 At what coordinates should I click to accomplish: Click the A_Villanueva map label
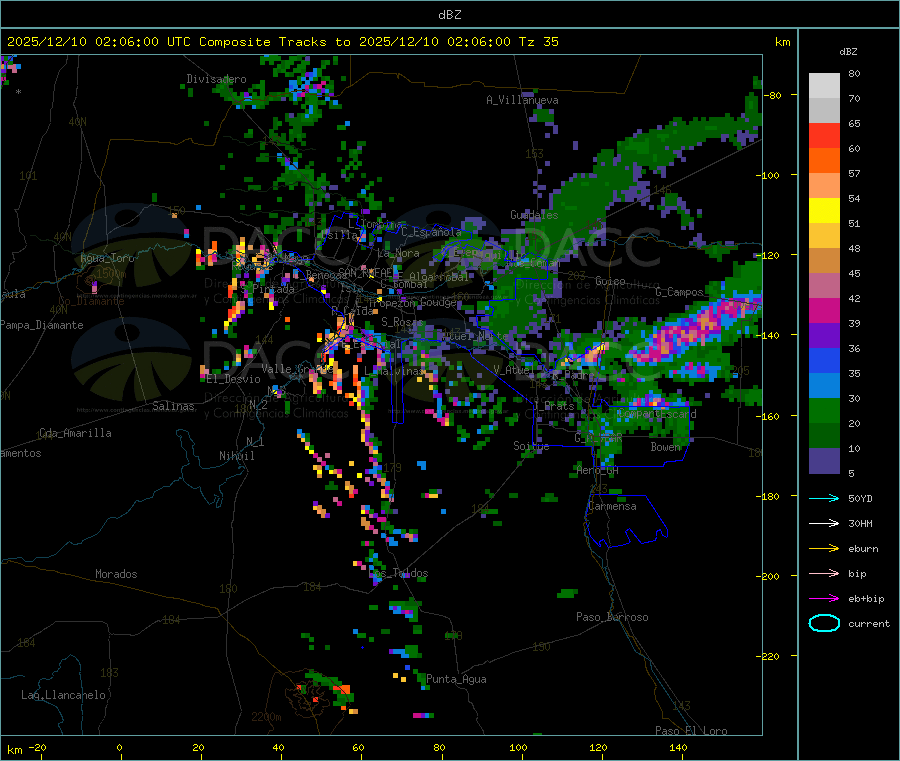(522, 100)
